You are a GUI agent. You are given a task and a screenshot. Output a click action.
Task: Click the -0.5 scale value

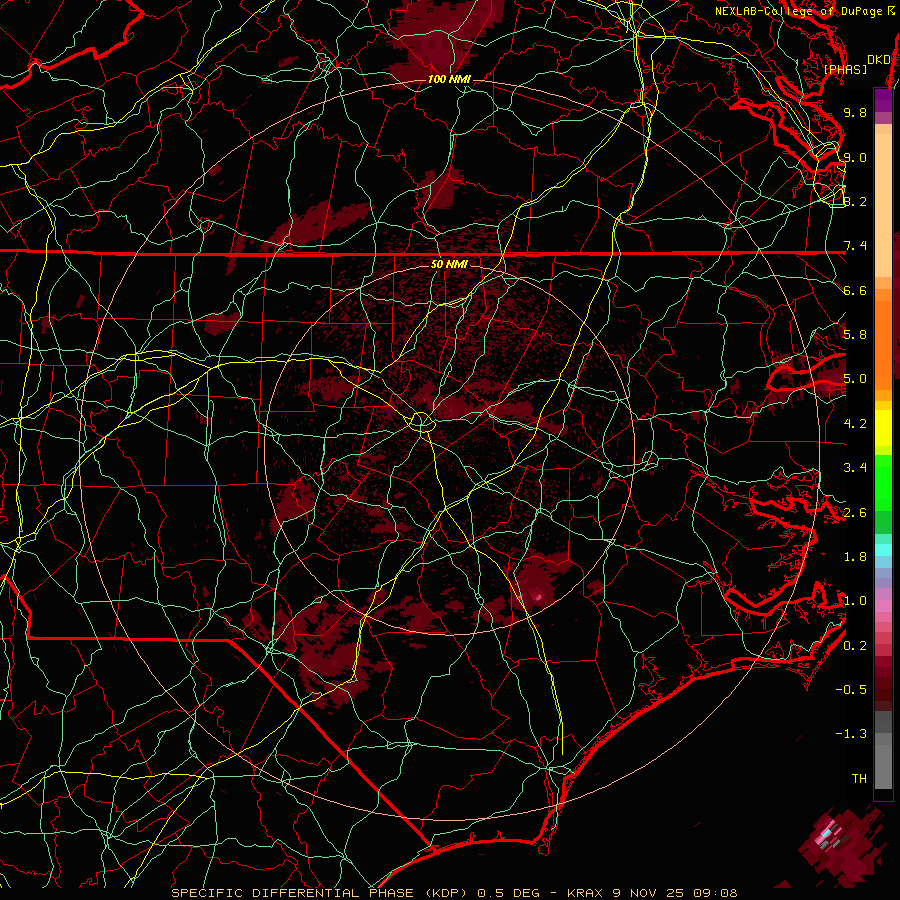point(851,690)
